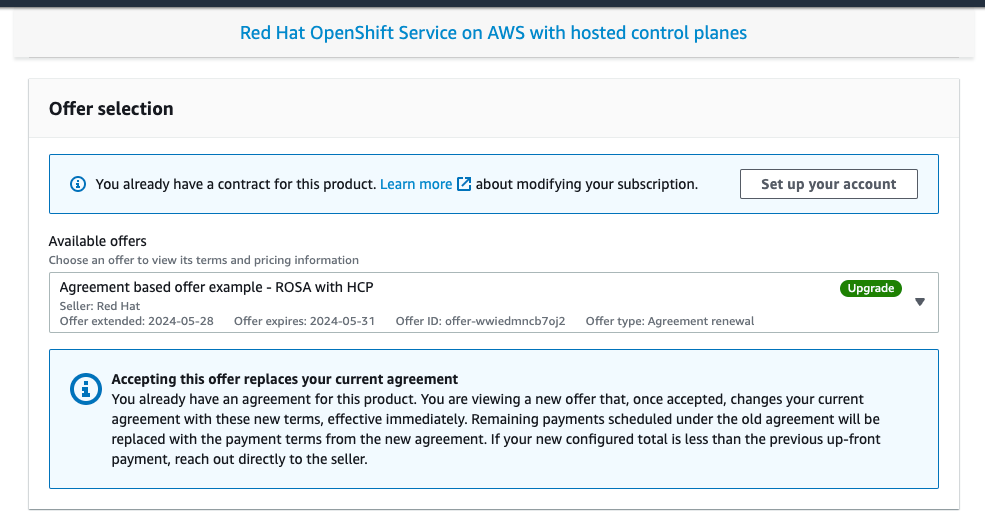Image resolution: width=985 pixels, height=521 pixels.
Task: Click the green Upgrade badge
Action: (870, 288)
